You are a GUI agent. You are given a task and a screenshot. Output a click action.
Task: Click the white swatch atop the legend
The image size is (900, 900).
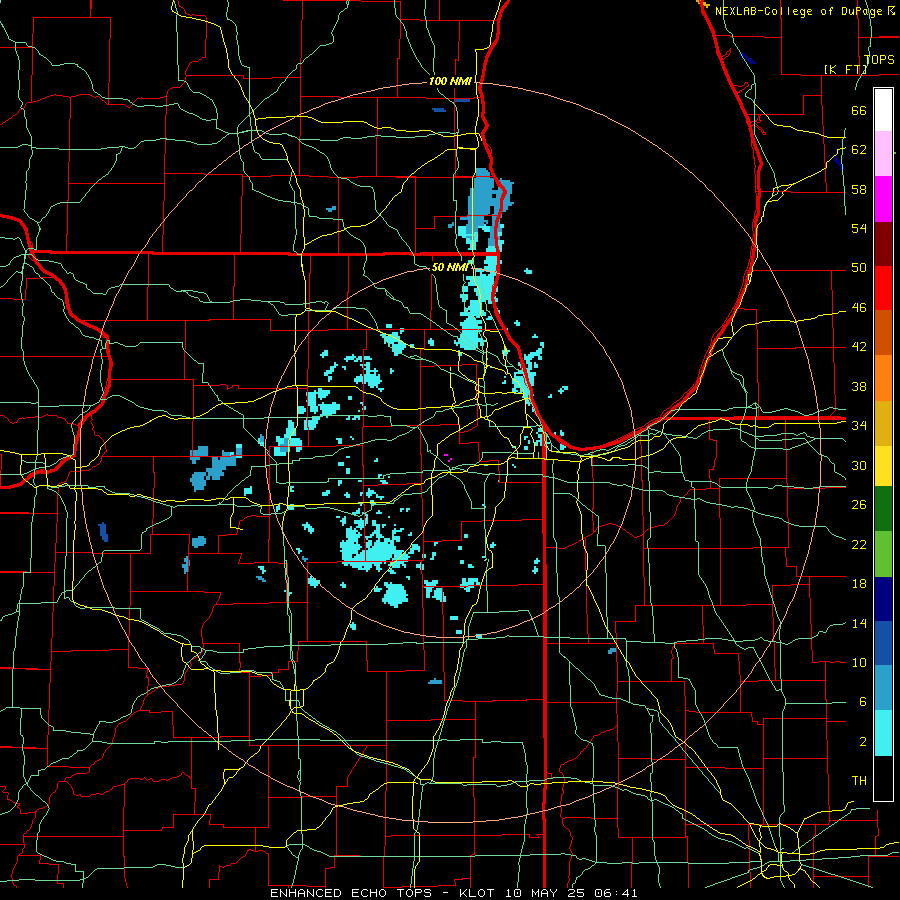(x=883, y=110)
